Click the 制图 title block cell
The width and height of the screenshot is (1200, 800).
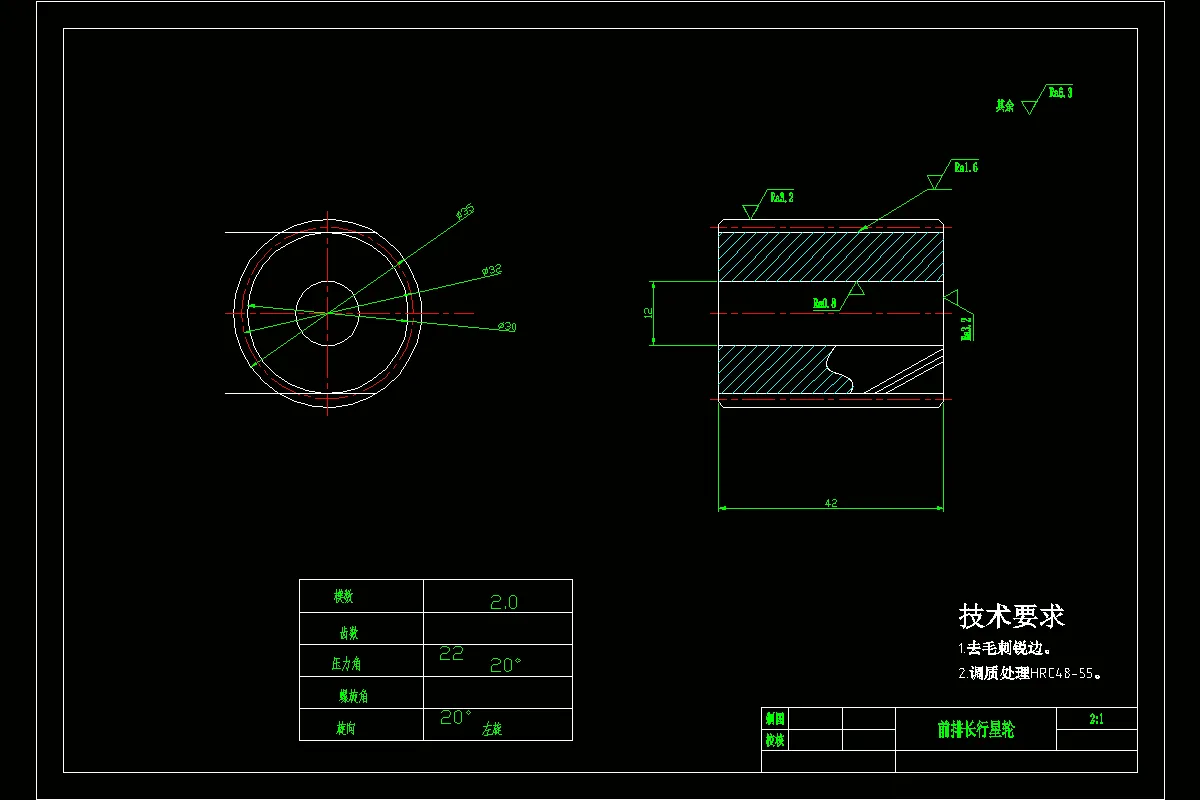tap(775, 718)
